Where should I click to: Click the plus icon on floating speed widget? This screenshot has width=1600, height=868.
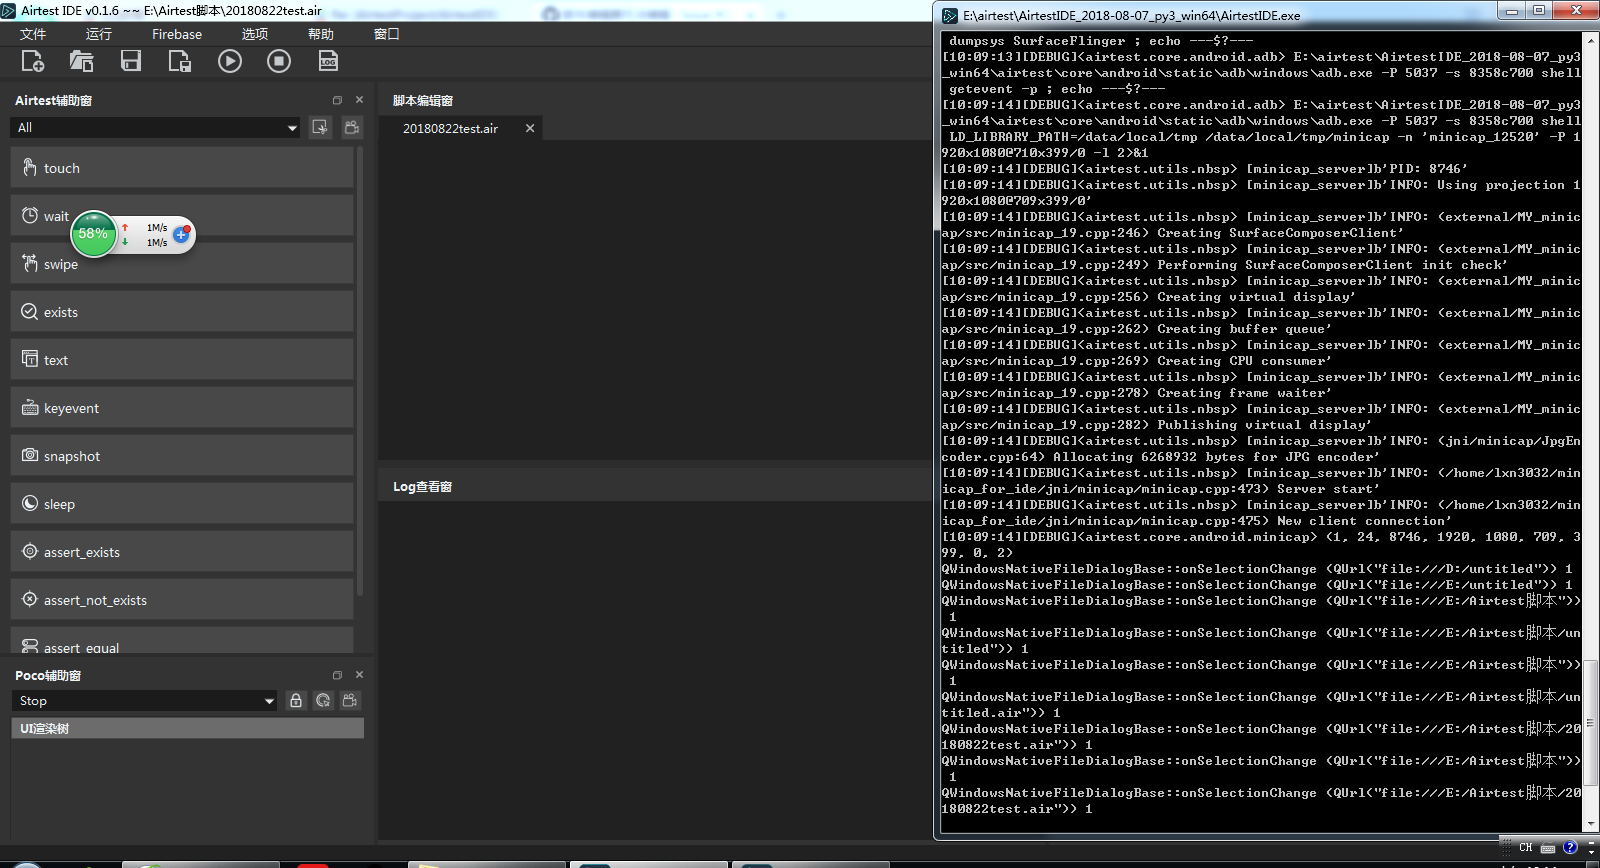tap(181, 235)
